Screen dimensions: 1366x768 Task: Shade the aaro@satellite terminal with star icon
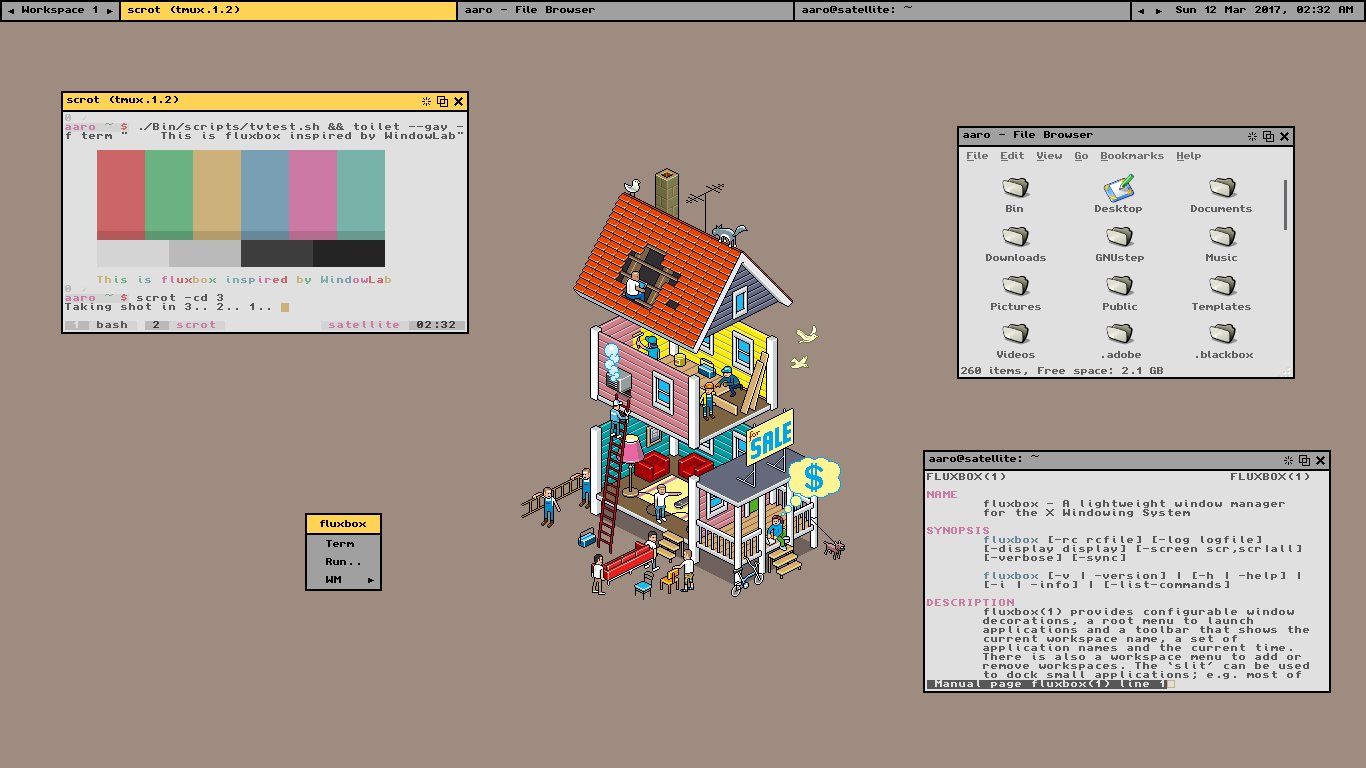(x=1288, y=460)
